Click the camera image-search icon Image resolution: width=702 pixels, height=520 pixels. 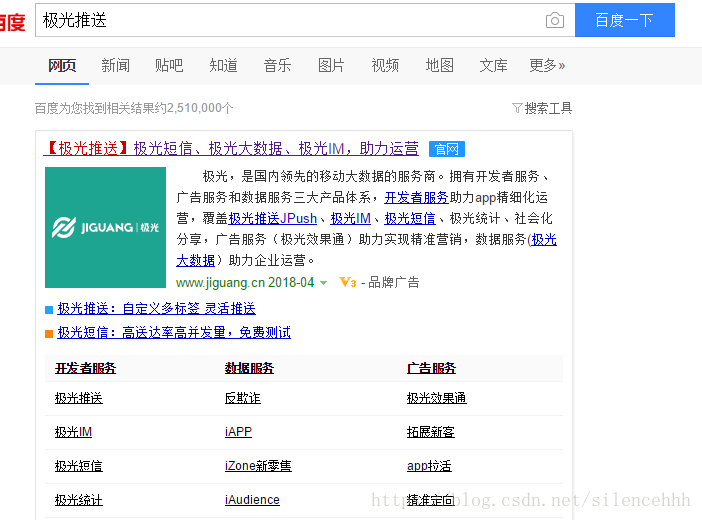555,20
